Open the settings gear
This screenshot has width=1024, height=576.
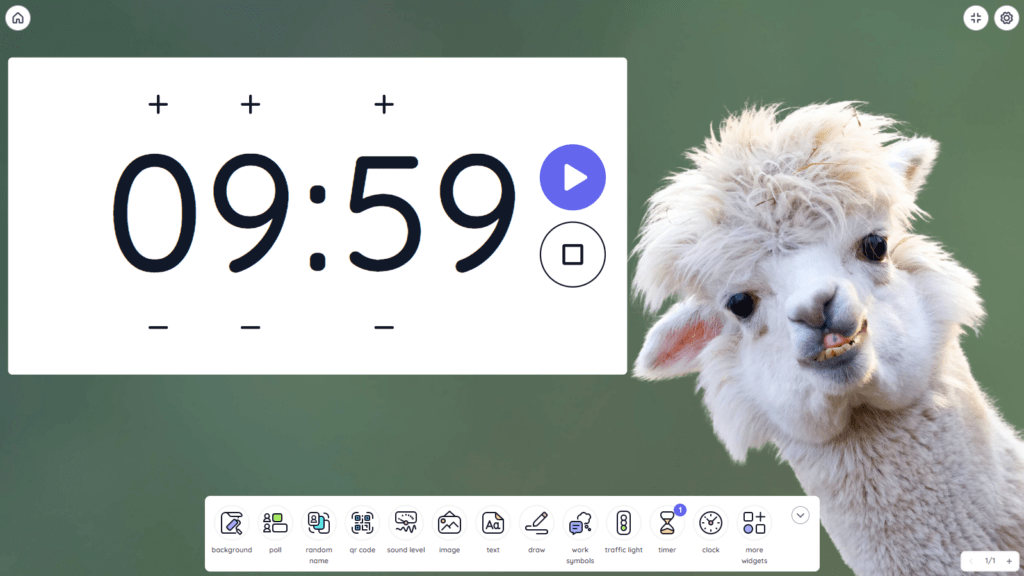[1007, 17]
